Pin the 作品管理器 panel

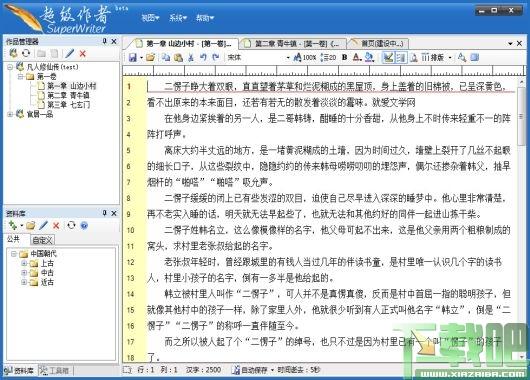(x=104, y=41)
